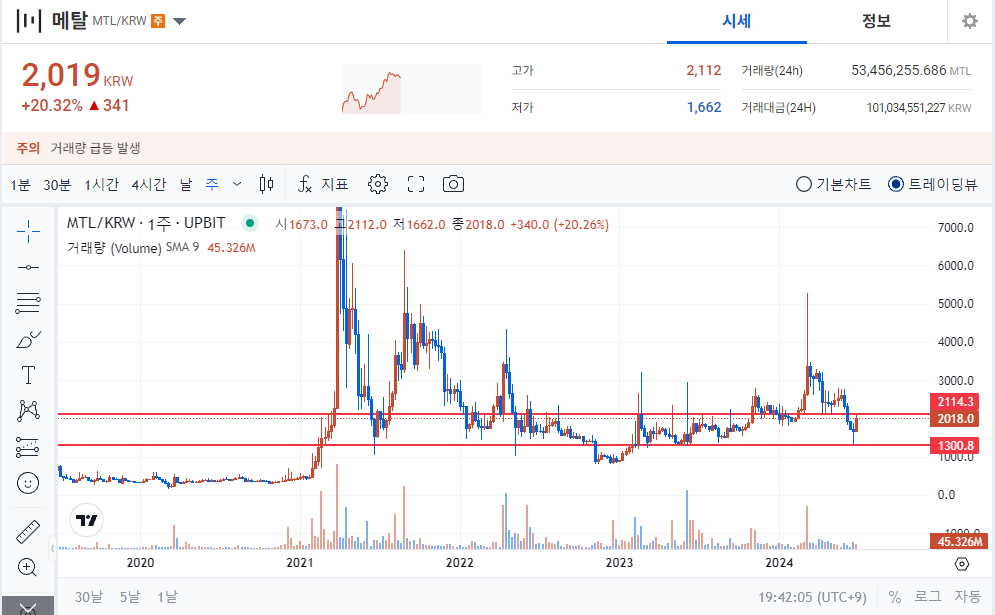Select the crosshair cursor tool
The image size is (995, 615).
click(x=28, y=229)
